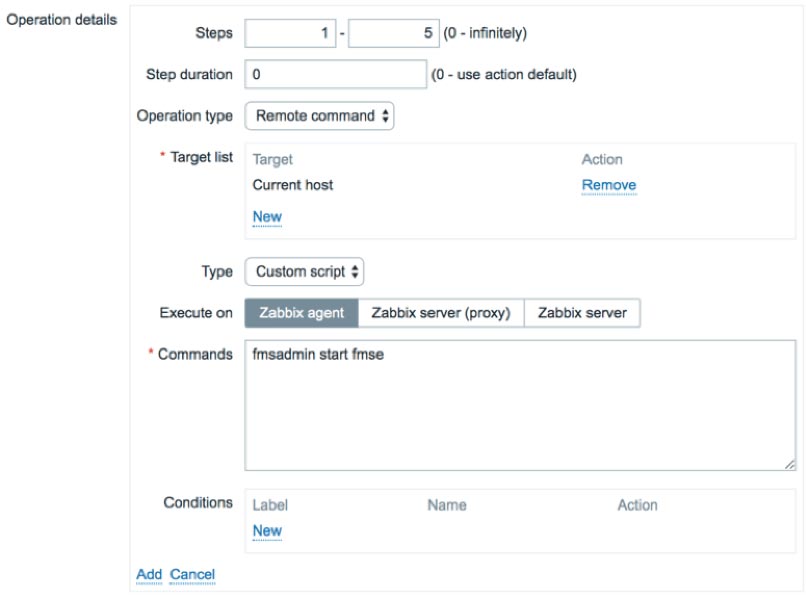
Task: Click inside the Commands text area
Action: pos(520,405)
